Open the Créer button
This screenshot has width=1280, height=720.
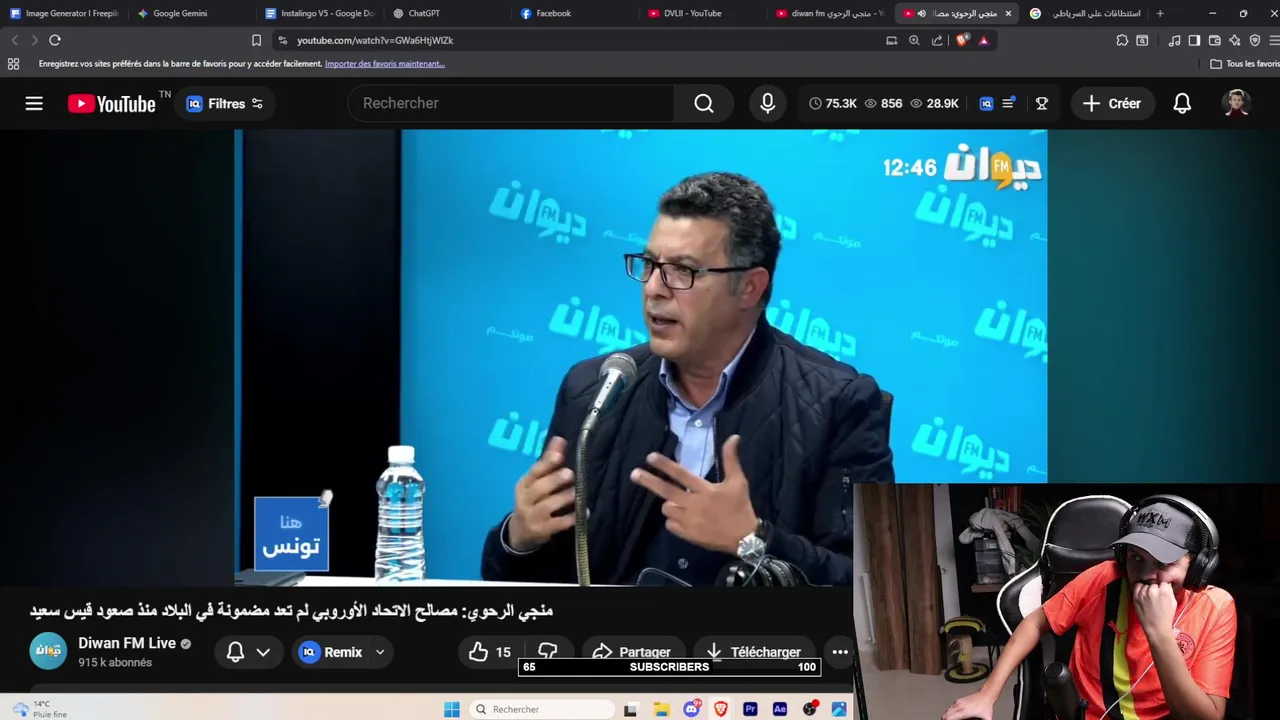point(1112,103)
